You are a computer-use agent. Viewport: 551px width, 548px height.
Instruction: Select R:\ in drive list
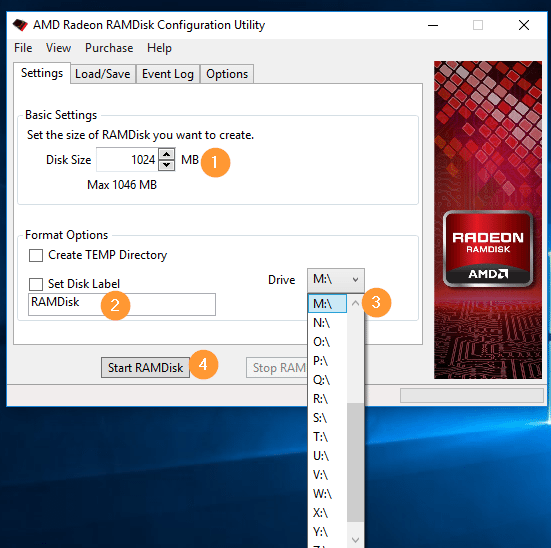327,399
